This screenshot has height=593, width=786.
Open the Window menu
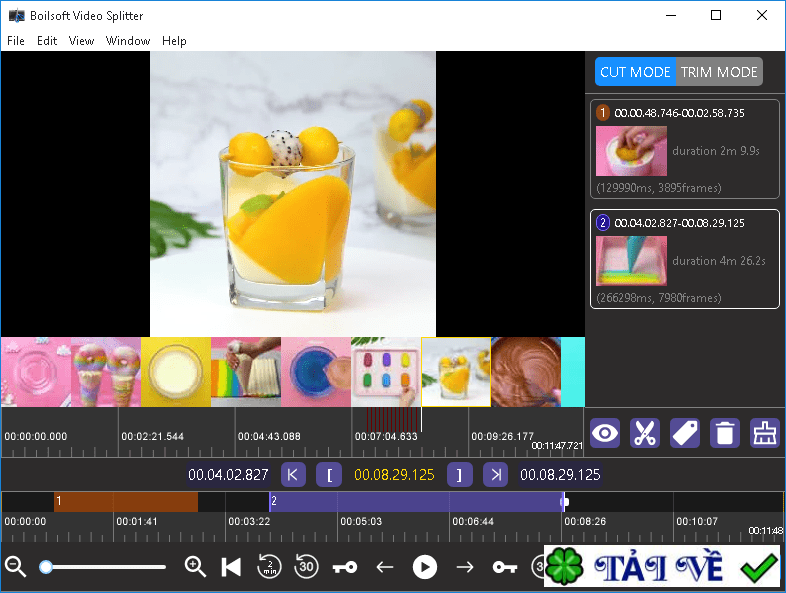127,41
